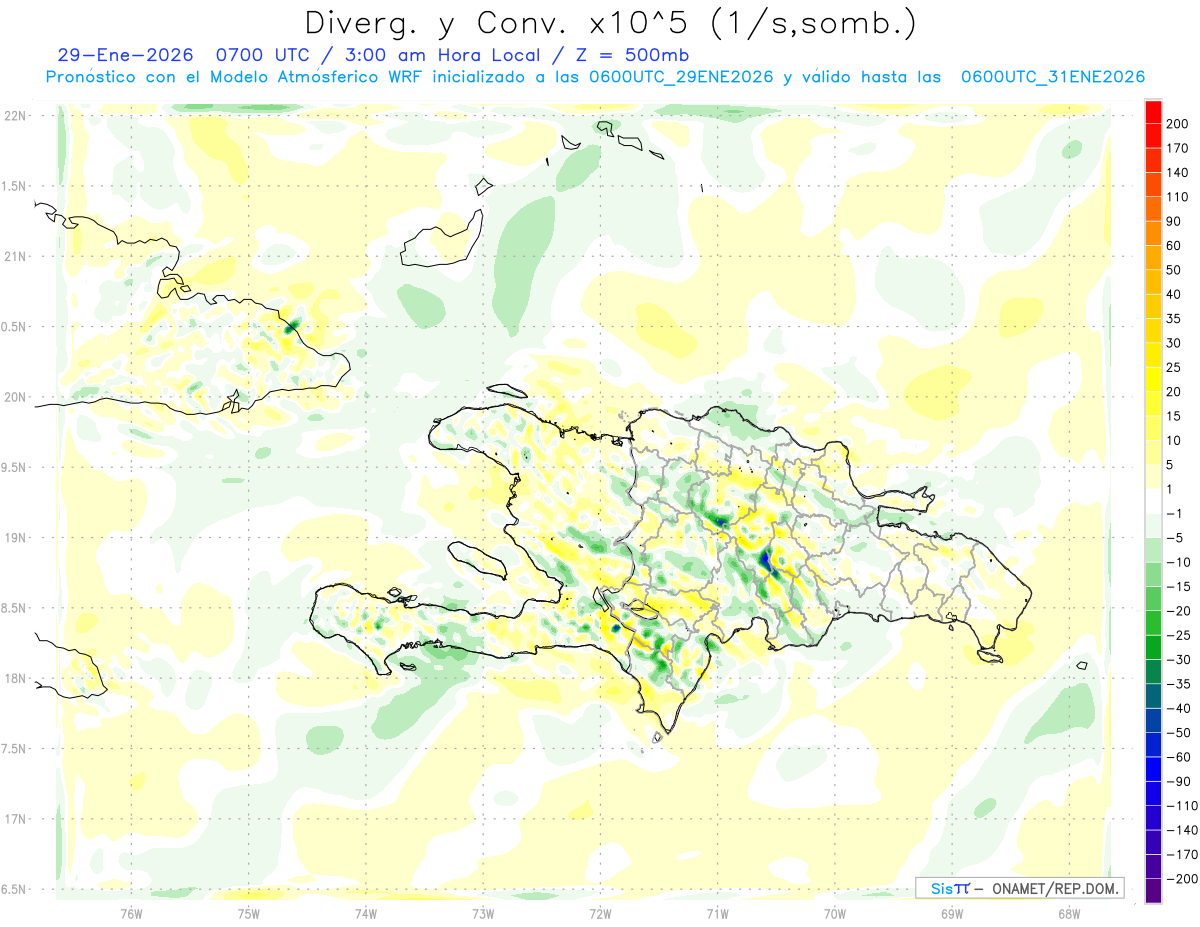Click the "-5" color scale value

pyautogui.click(x=1174, y=537)
